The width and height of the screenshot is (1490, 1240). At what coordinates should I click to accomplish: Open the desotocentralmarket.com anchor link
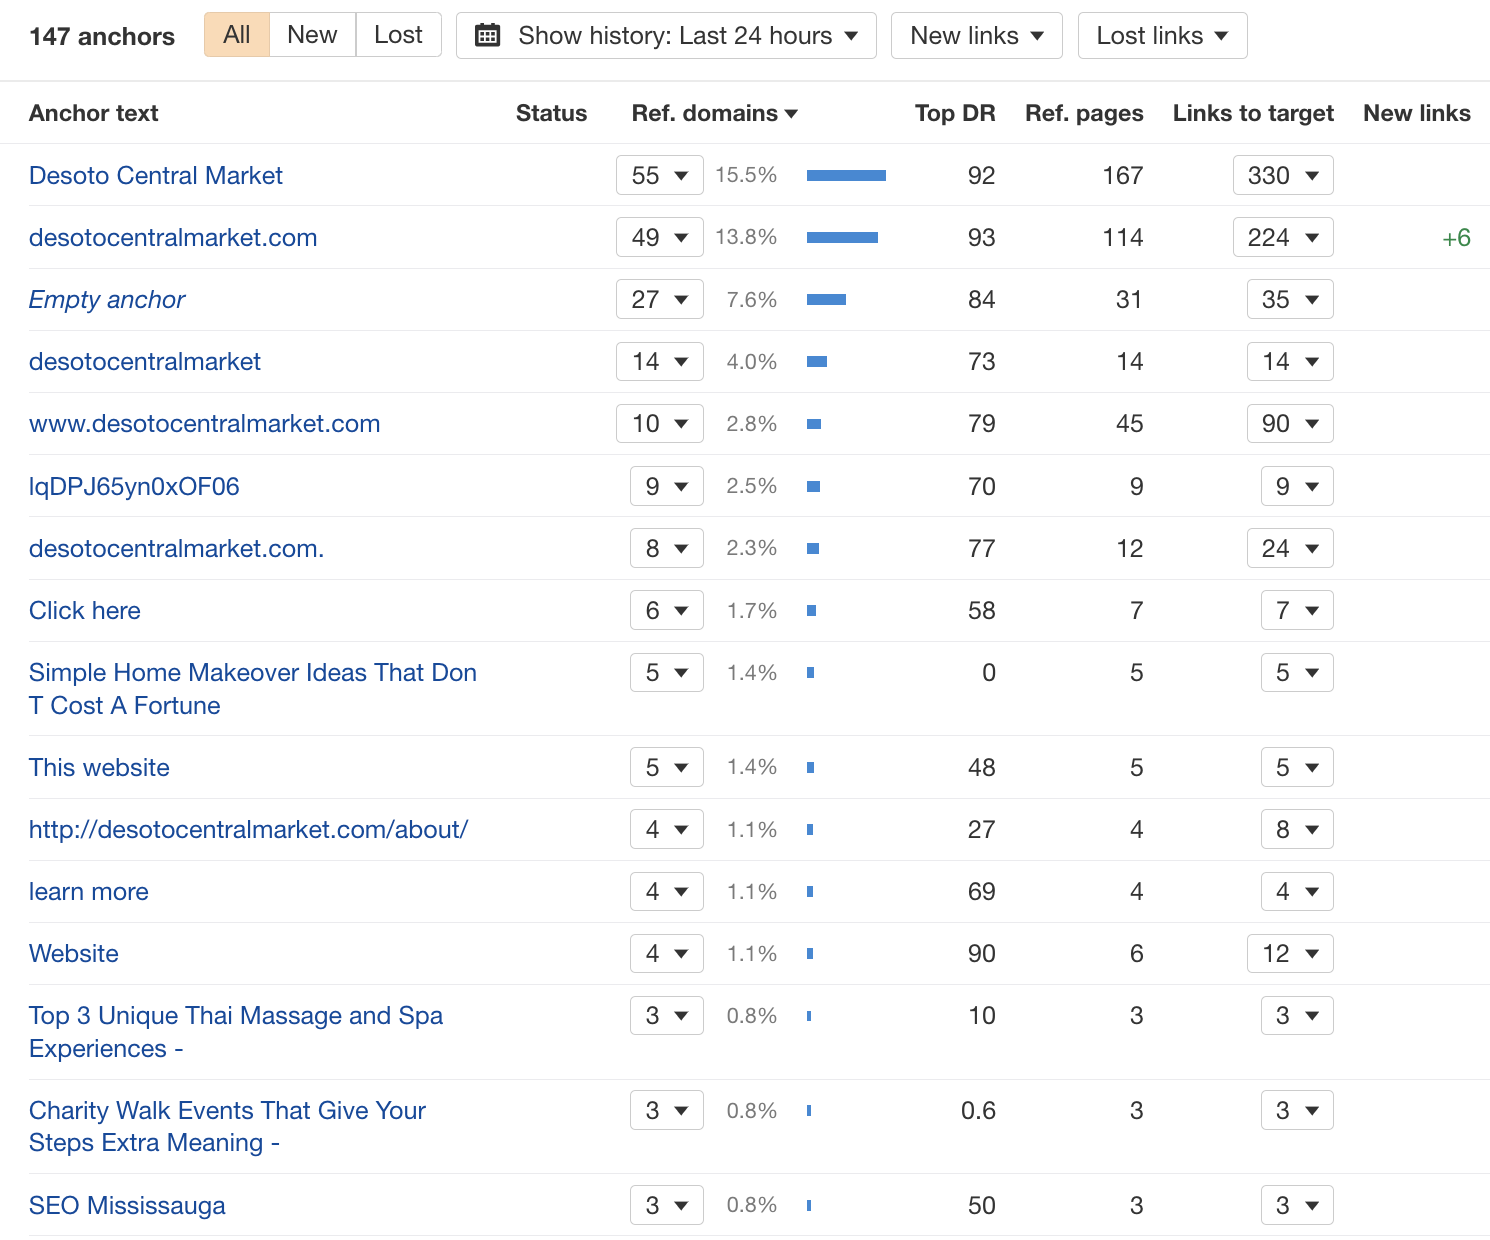[173, 237]
